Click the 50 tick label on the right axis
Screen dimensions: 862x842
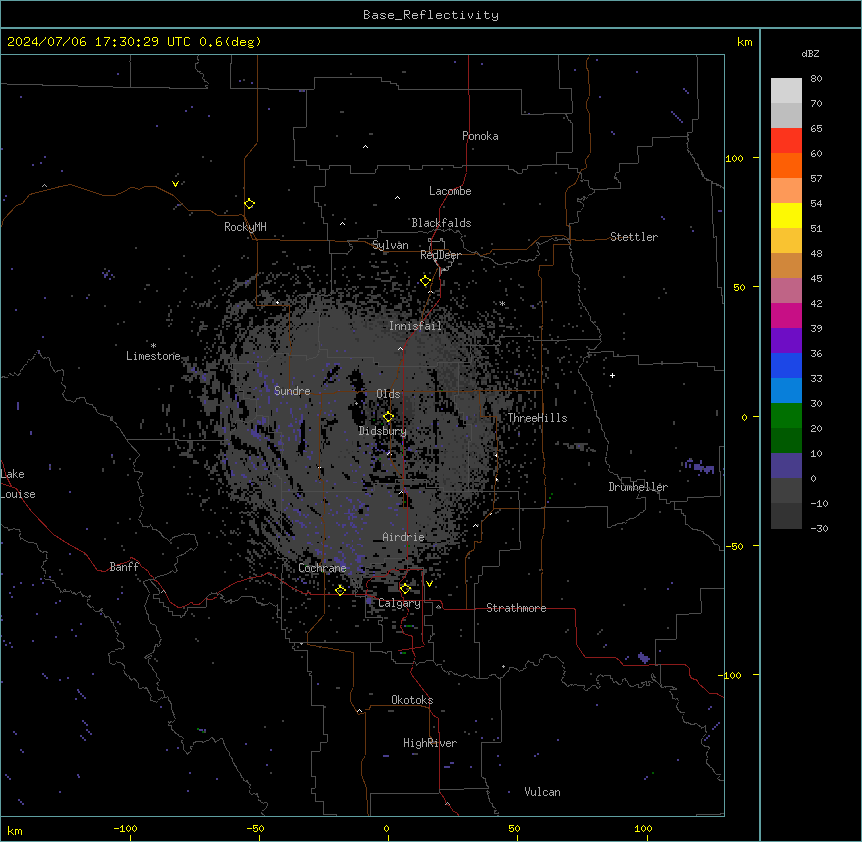[739, 287]
